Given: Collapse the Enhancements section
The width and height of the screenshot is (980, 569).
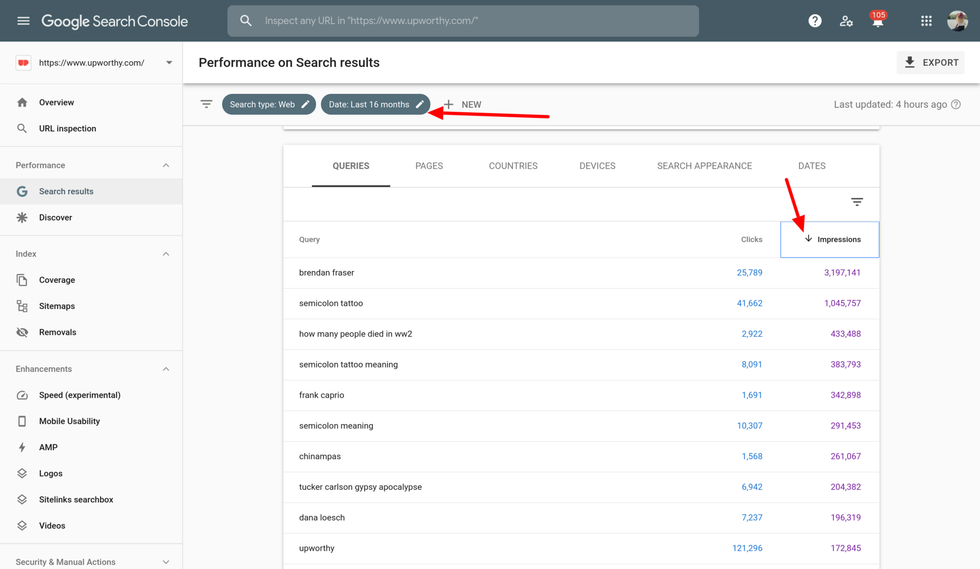Looking at the screenshot, I should pos(166,369).
